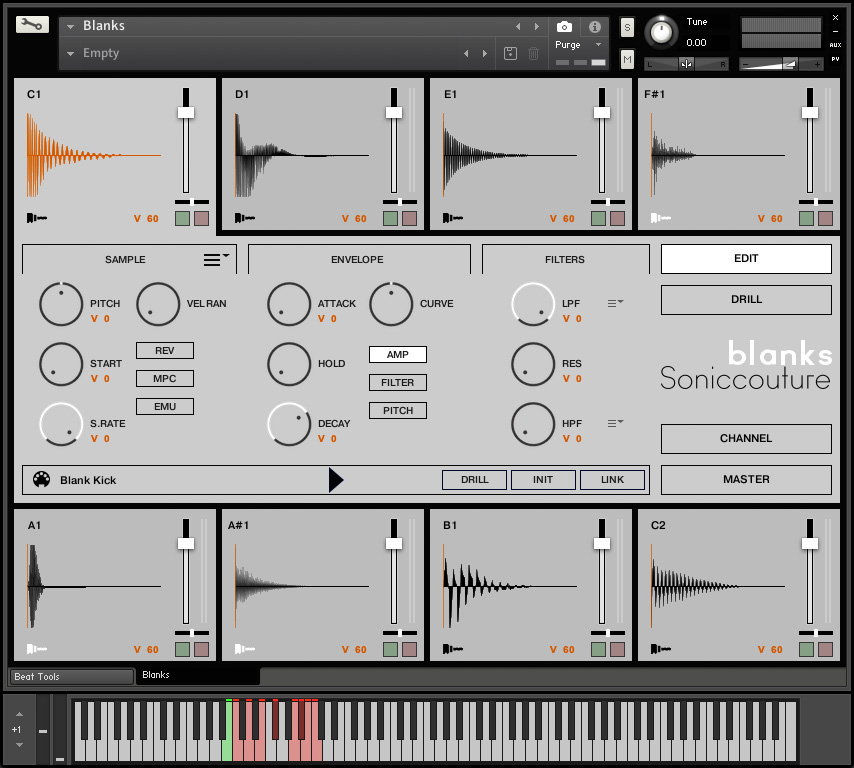This screenshot has height=768, width=854.
Task: Click the camera snapshot icon
Action: (564, 26)
